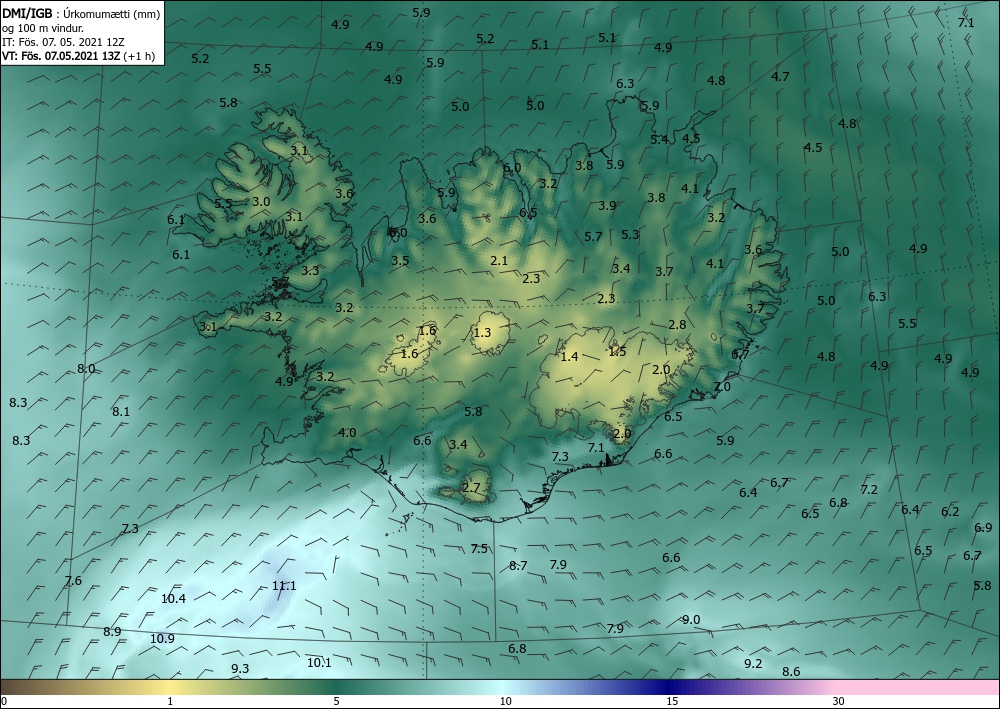Viewport: 1000px width, 709px height.
Task: Click the 1.4 value on the large glacier
Action: (569, 356)
